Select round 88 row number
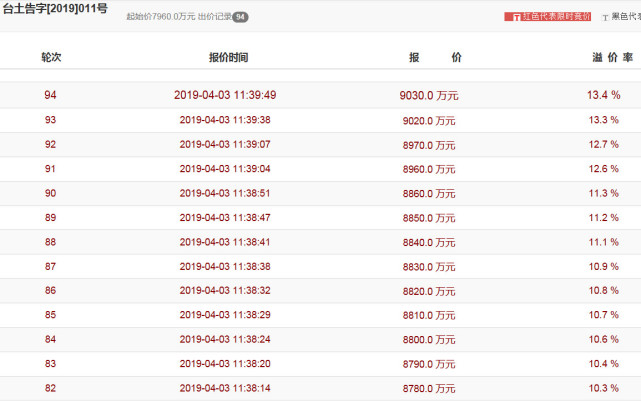The height and width of the screenshot is (401, 641). [x=51, y=242]
